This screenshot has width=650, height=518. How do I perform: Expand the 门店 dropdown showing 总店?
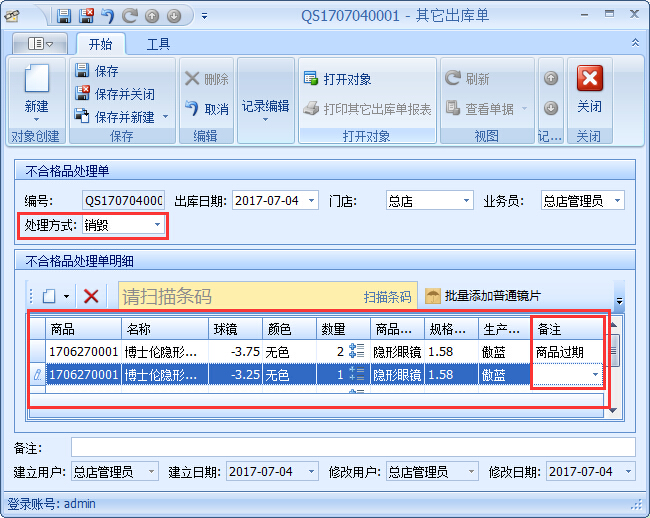coord(465,201)
